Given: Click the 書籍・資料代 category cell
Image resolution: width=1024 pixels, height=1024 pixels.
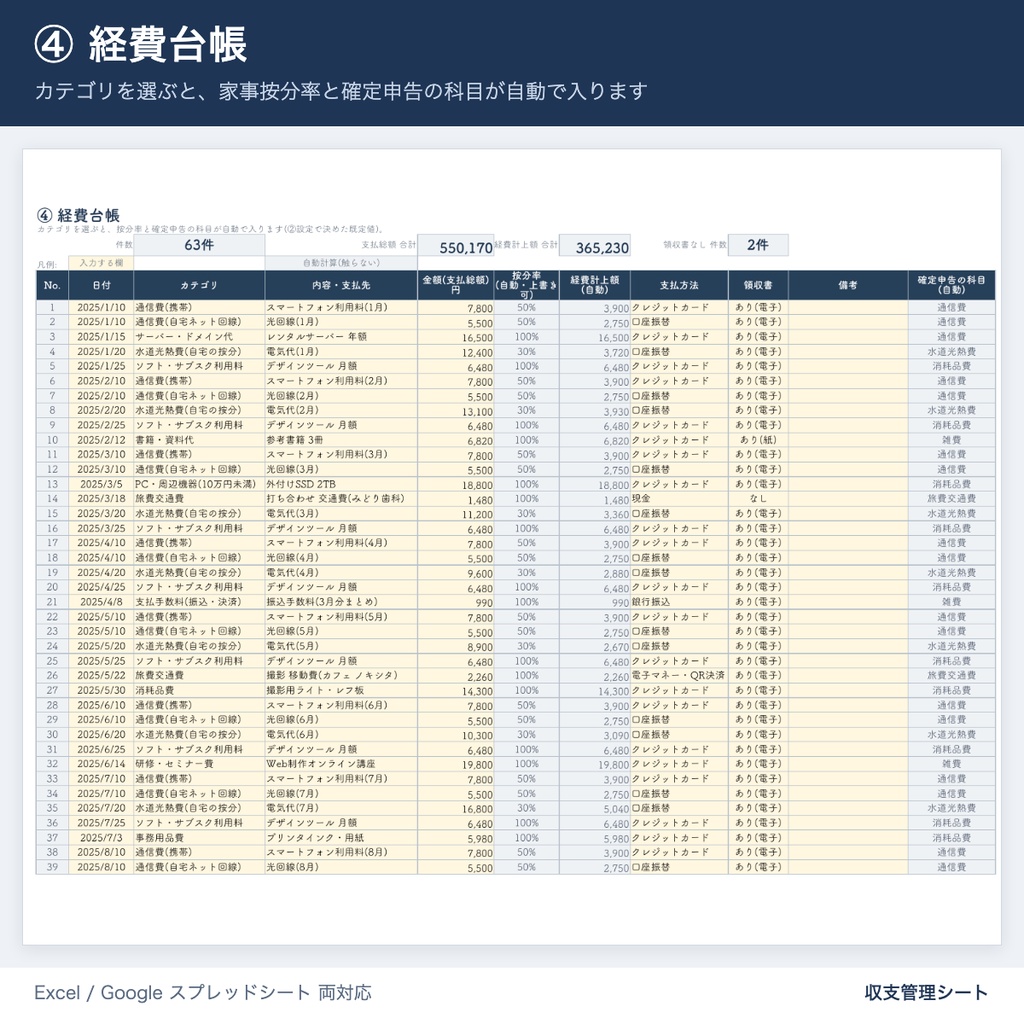Looking at the screenshot, I should coord(199,440).
